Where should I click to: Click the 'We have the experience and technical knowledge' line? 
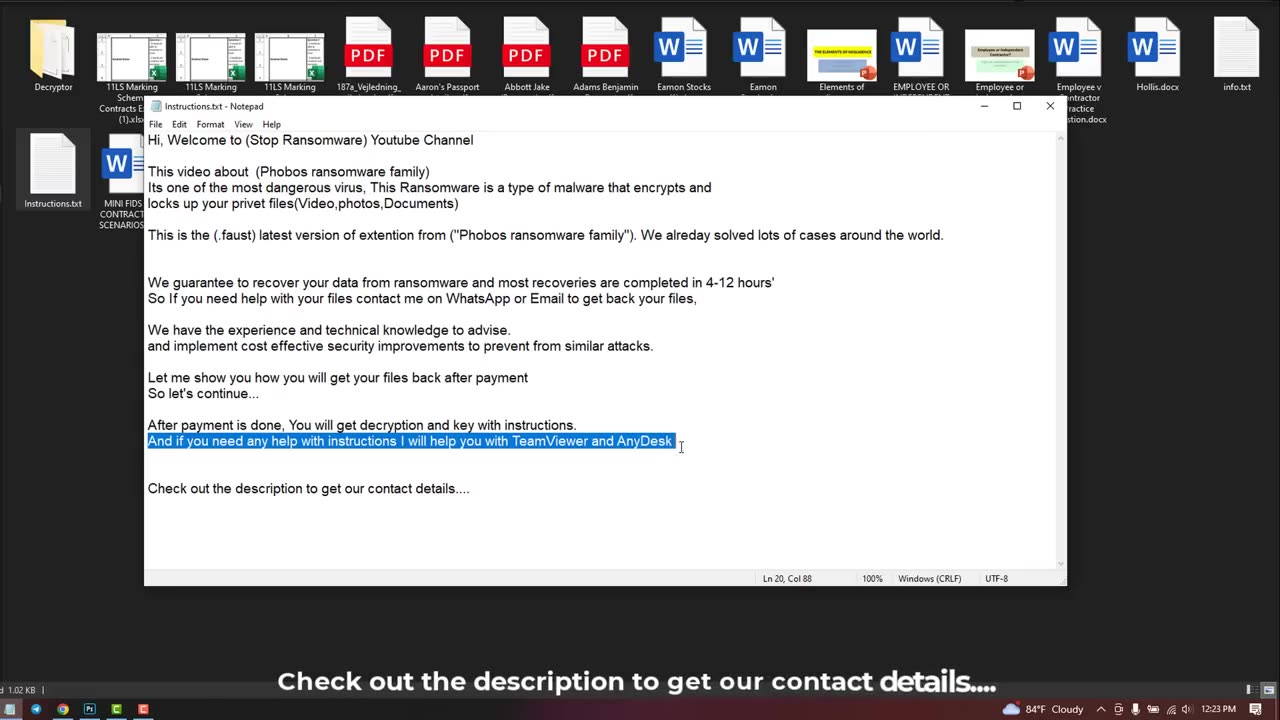click(x=329, y=330)
